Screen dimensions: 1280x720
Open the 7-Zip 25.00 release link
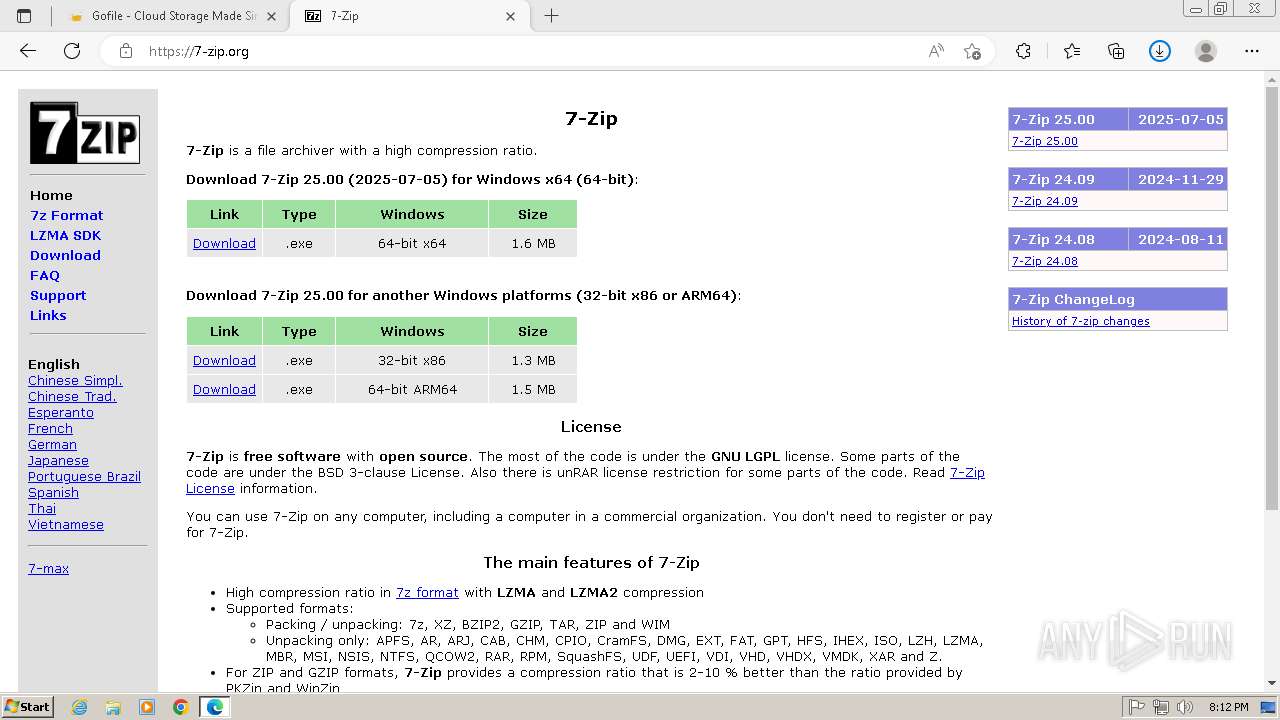(x=1045, y=141)
